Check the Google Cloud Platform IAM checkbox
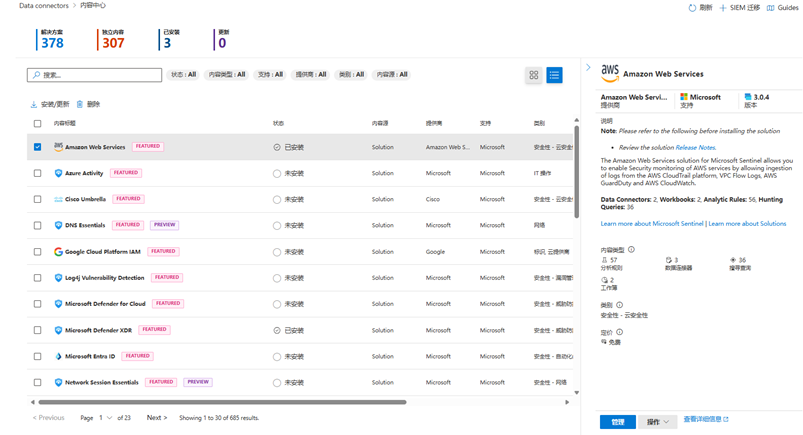 pyautogui.click(x=37, y=252)
